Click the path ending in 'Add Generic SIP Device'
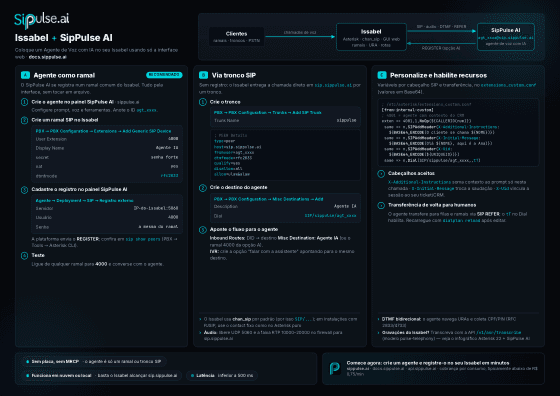Image resolution: width=560 pixels, height=396 pixels. (103, 131)
